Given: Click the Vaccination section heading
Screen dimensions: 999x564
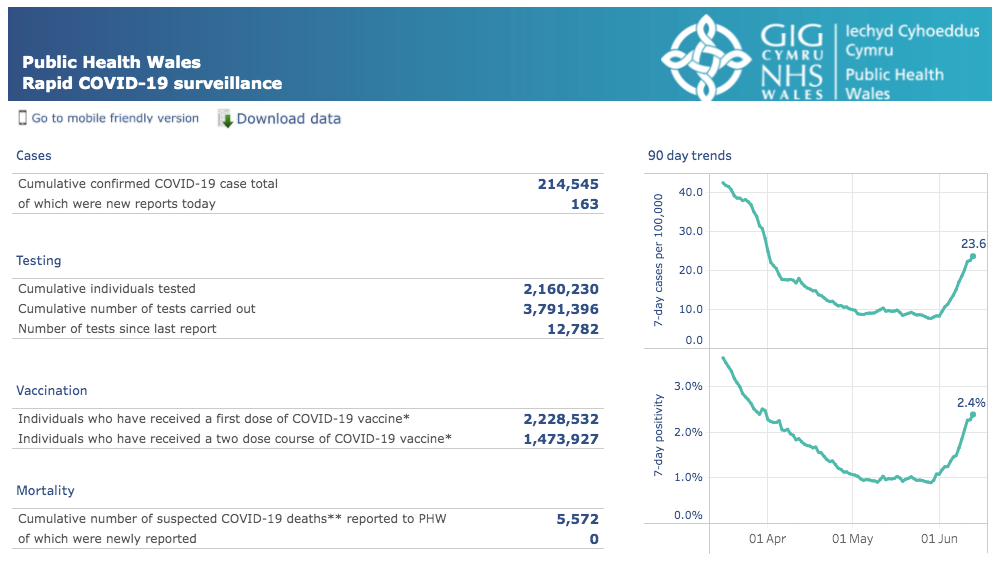Looking at the screenshot, I should (x=52, y=391).
